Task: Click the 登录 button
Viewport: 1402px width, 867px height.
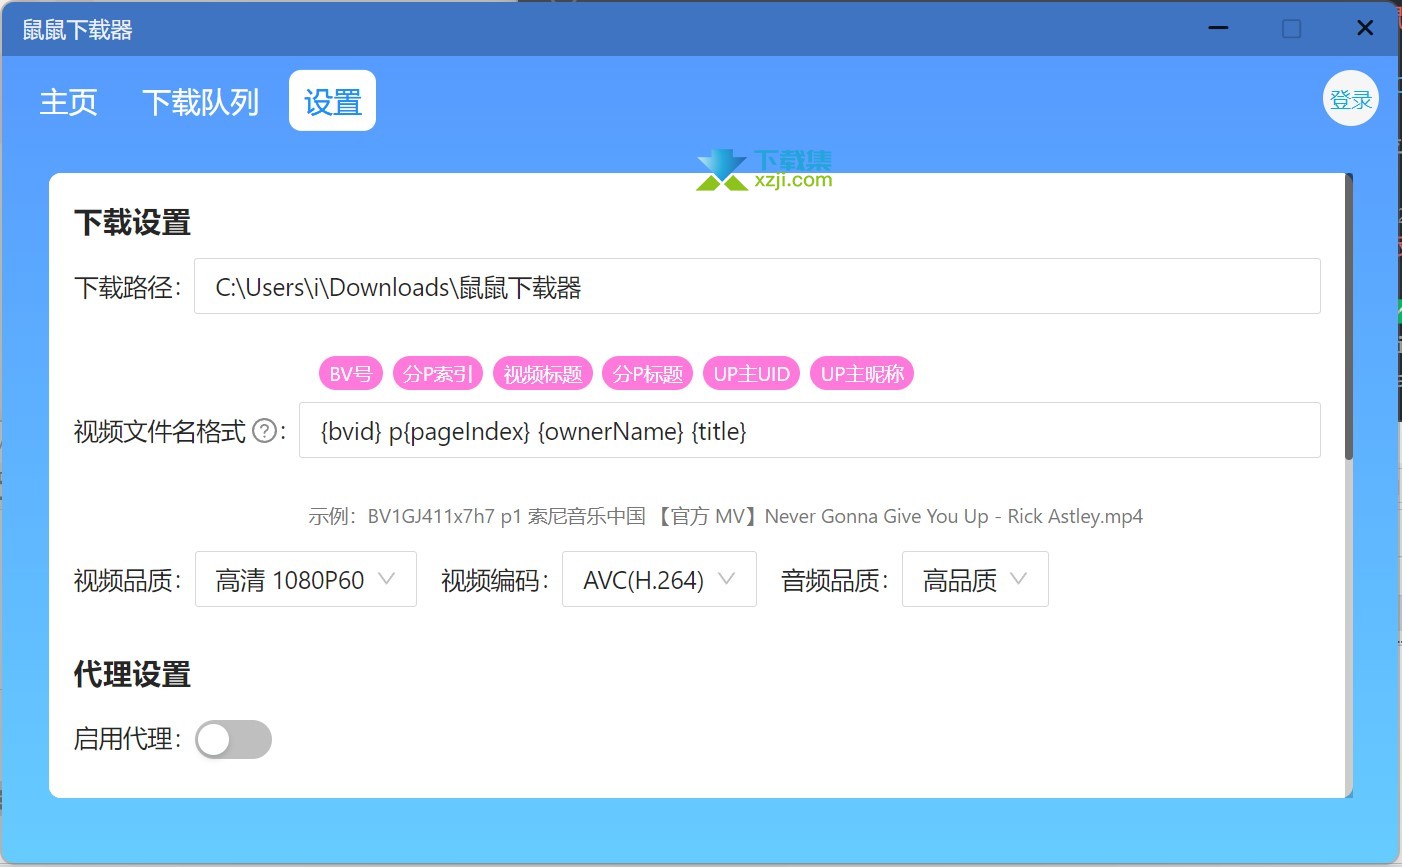Action: tap(1351, 99)
